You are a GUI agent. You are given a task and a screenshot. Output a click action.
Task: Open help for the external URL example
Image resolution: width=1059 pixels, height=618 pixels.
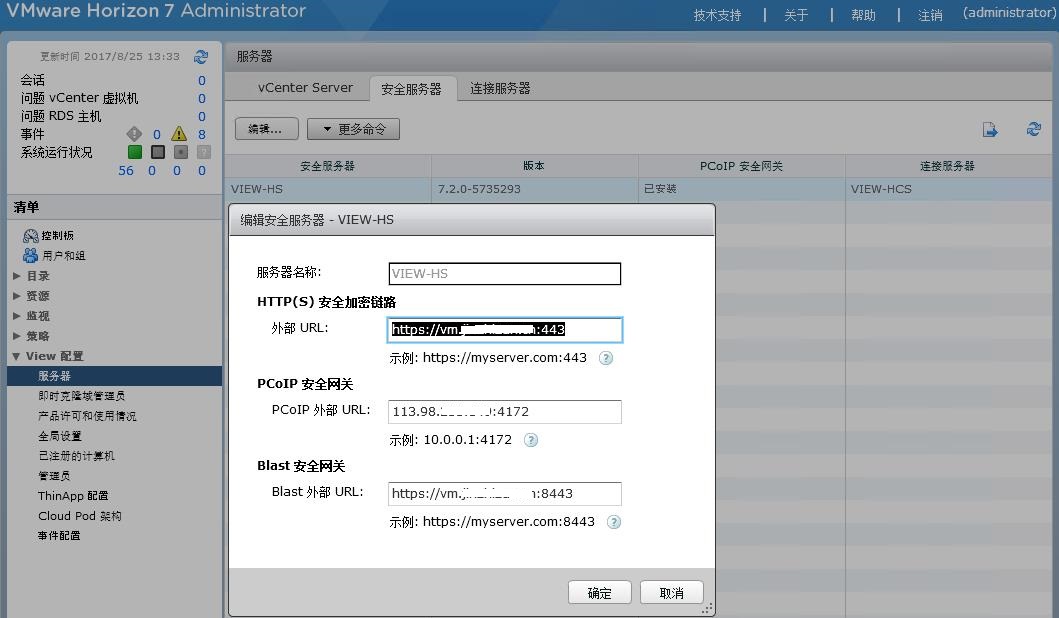pos(606,358)
